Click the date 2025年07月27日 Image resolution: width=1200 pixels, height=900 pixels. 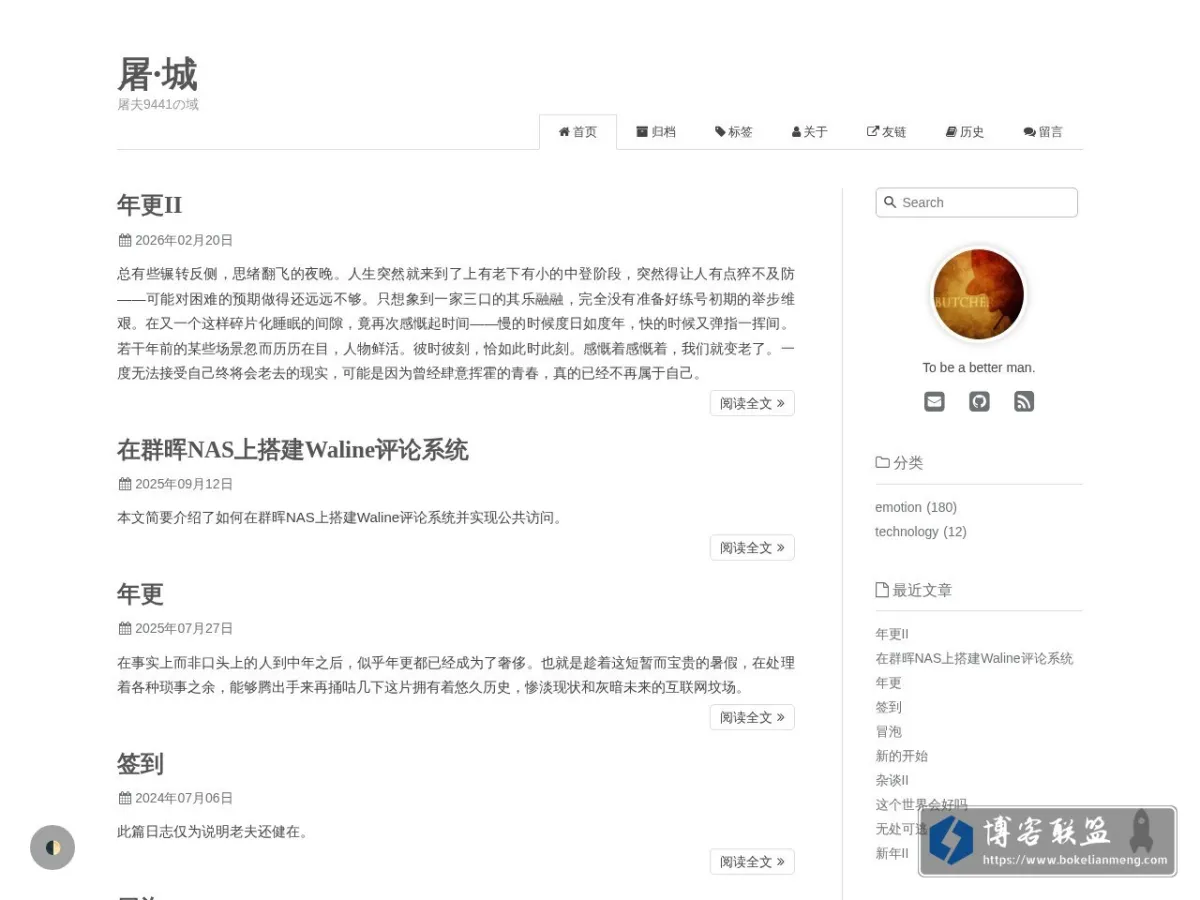pos(184,629)
